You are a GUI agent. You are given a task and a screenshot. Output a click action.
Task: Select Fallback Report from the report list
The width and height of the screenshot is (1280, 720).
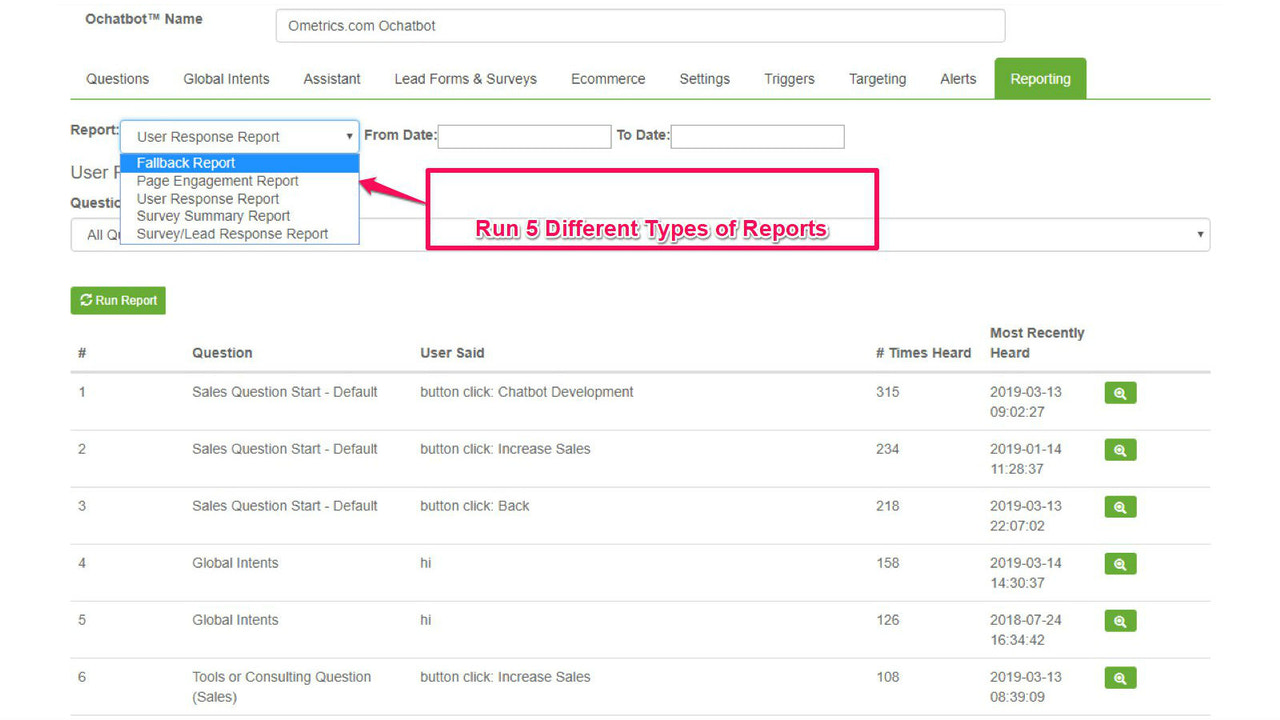(186, 162)
